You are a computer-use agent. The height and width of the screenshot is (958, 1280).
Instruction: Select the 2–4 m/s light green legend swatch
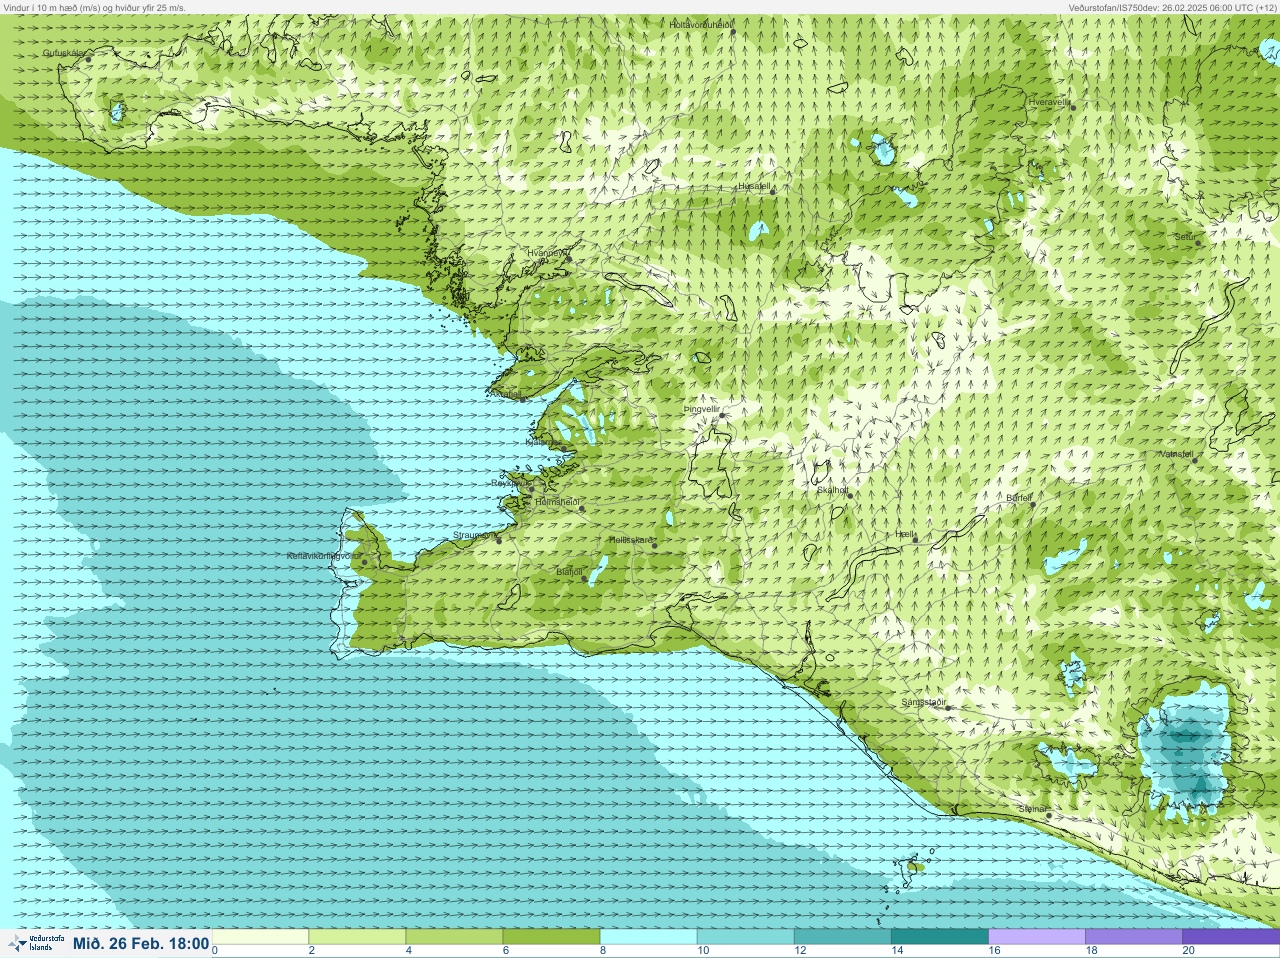pos(357,937)
